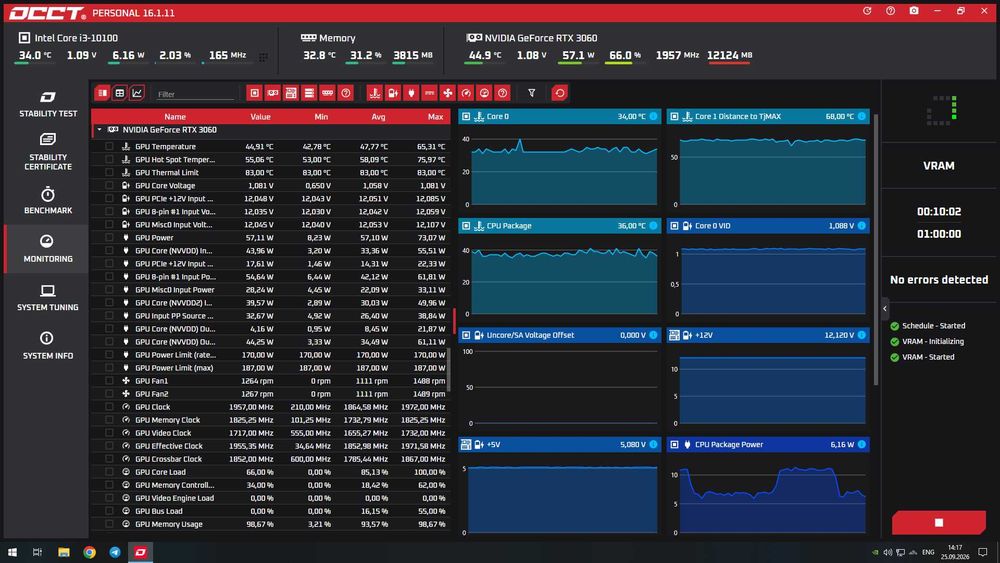Viewport: 1000px width, 563px height.
Task: Open the System Info section
Action: click(48, 346)
